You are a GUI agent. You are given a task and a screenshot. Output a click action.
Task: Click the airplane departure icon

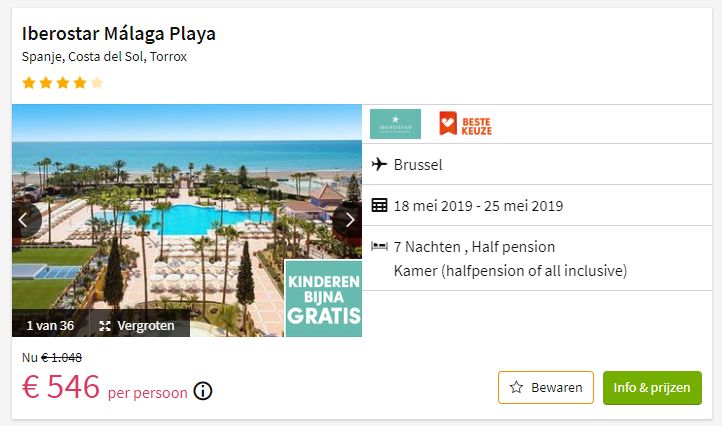point(379,164)
